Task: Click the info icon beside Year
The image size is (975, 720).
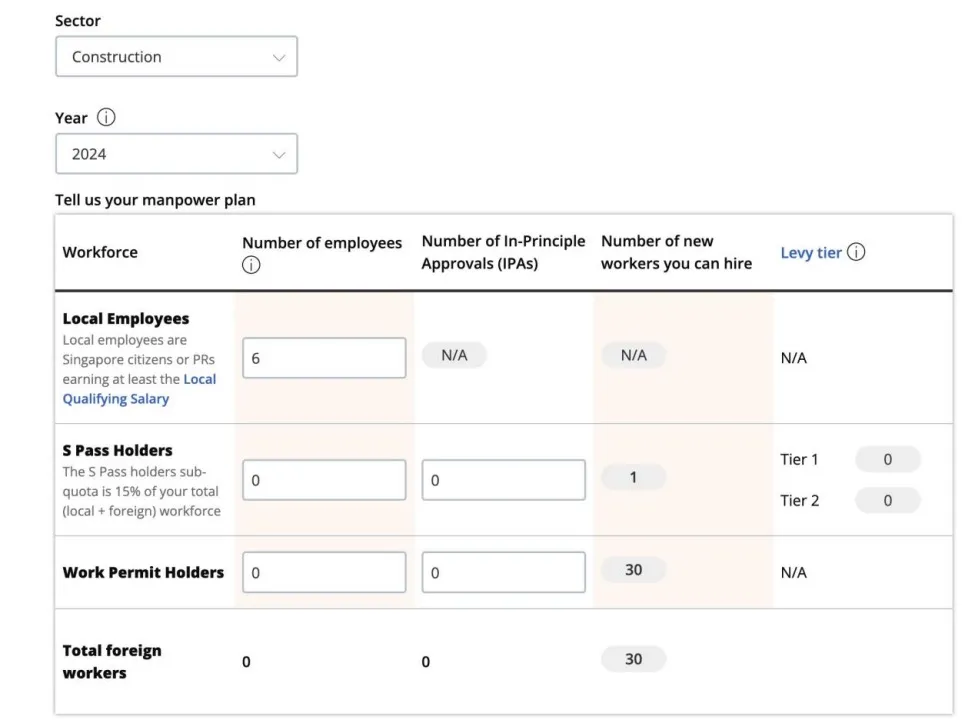Action: [x=106, y=117]
